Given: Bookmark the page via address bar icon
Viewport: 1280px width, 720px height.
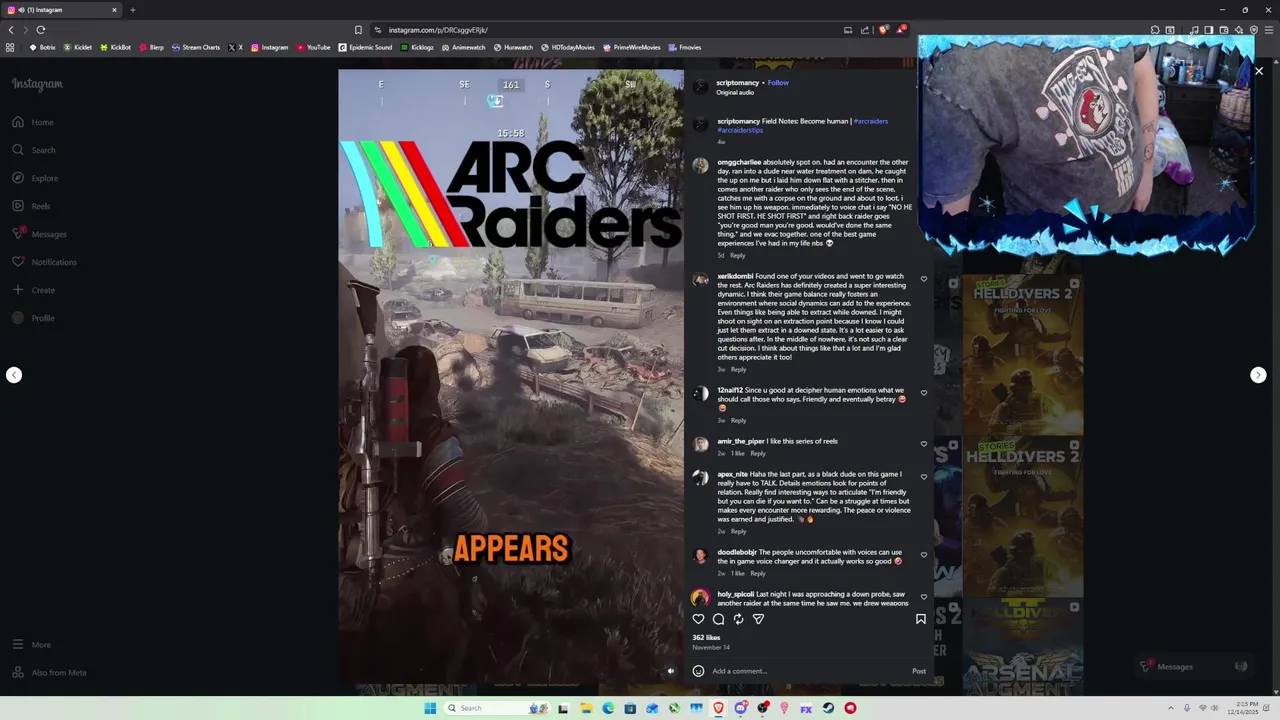Looking at the screenshot, I should click(x=358, y=30).
